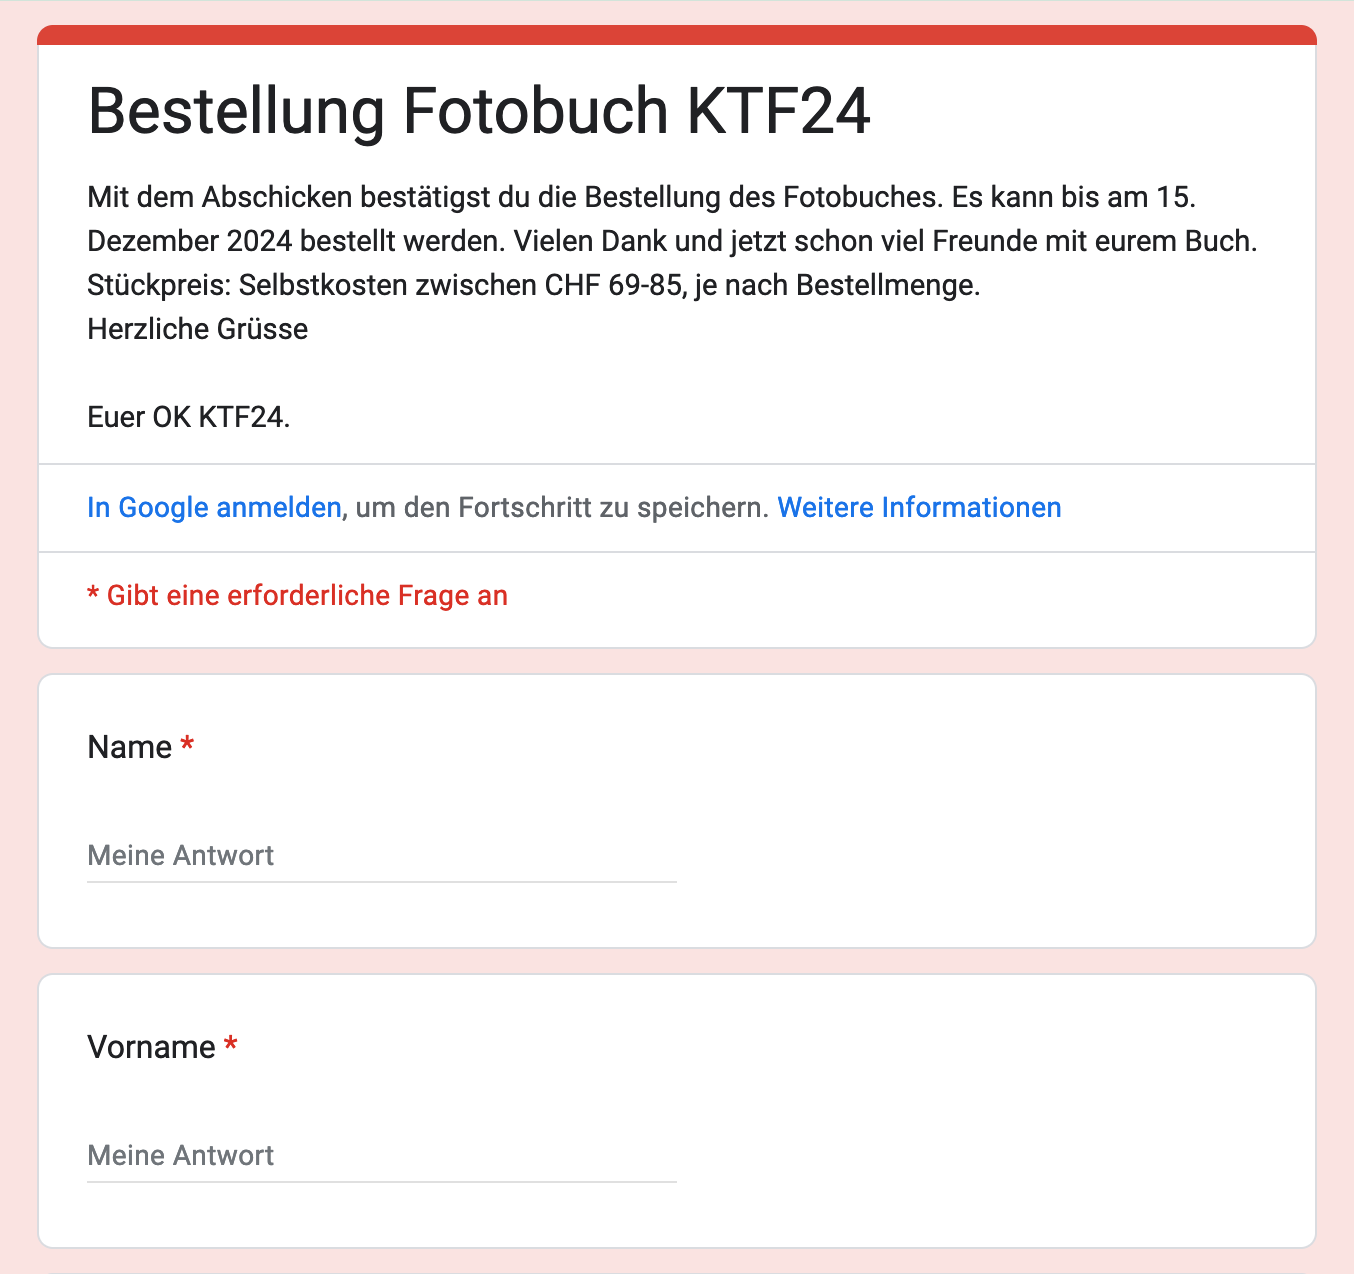Click the red header bar atop the form
Image resolution: width=1354 pixels, height=1274 pixels.
point(676,35)
